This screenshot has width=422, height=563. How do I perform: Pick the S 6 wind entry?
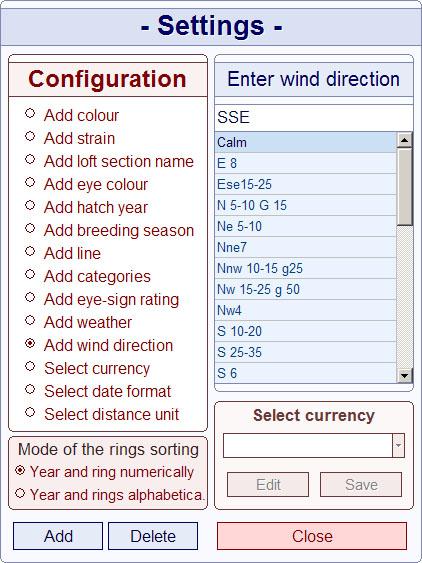point(306,373)
